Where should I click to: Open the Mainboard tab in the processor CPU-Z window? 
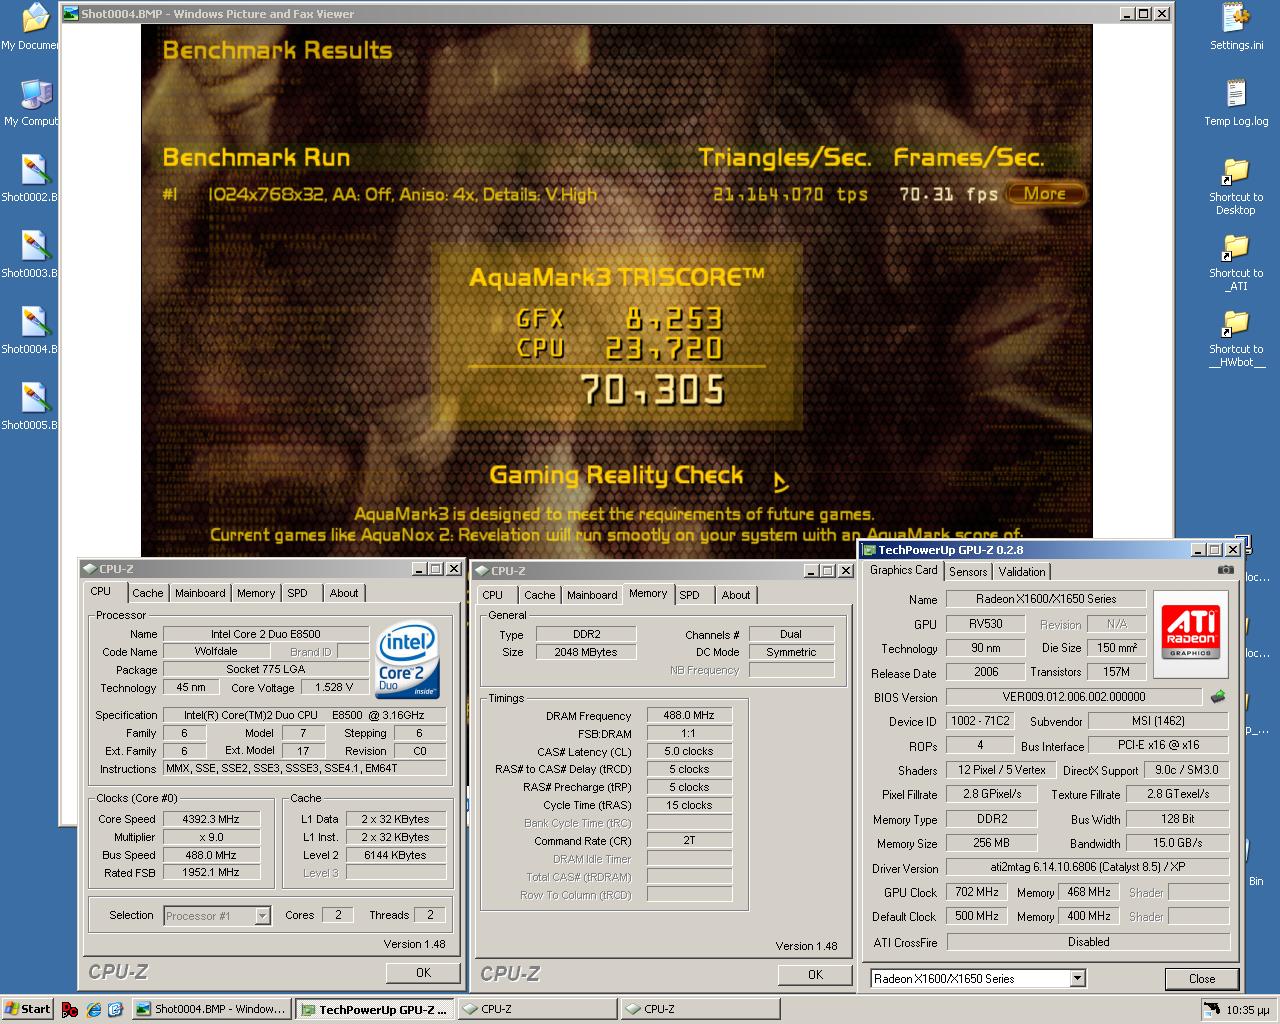[200, 593]
